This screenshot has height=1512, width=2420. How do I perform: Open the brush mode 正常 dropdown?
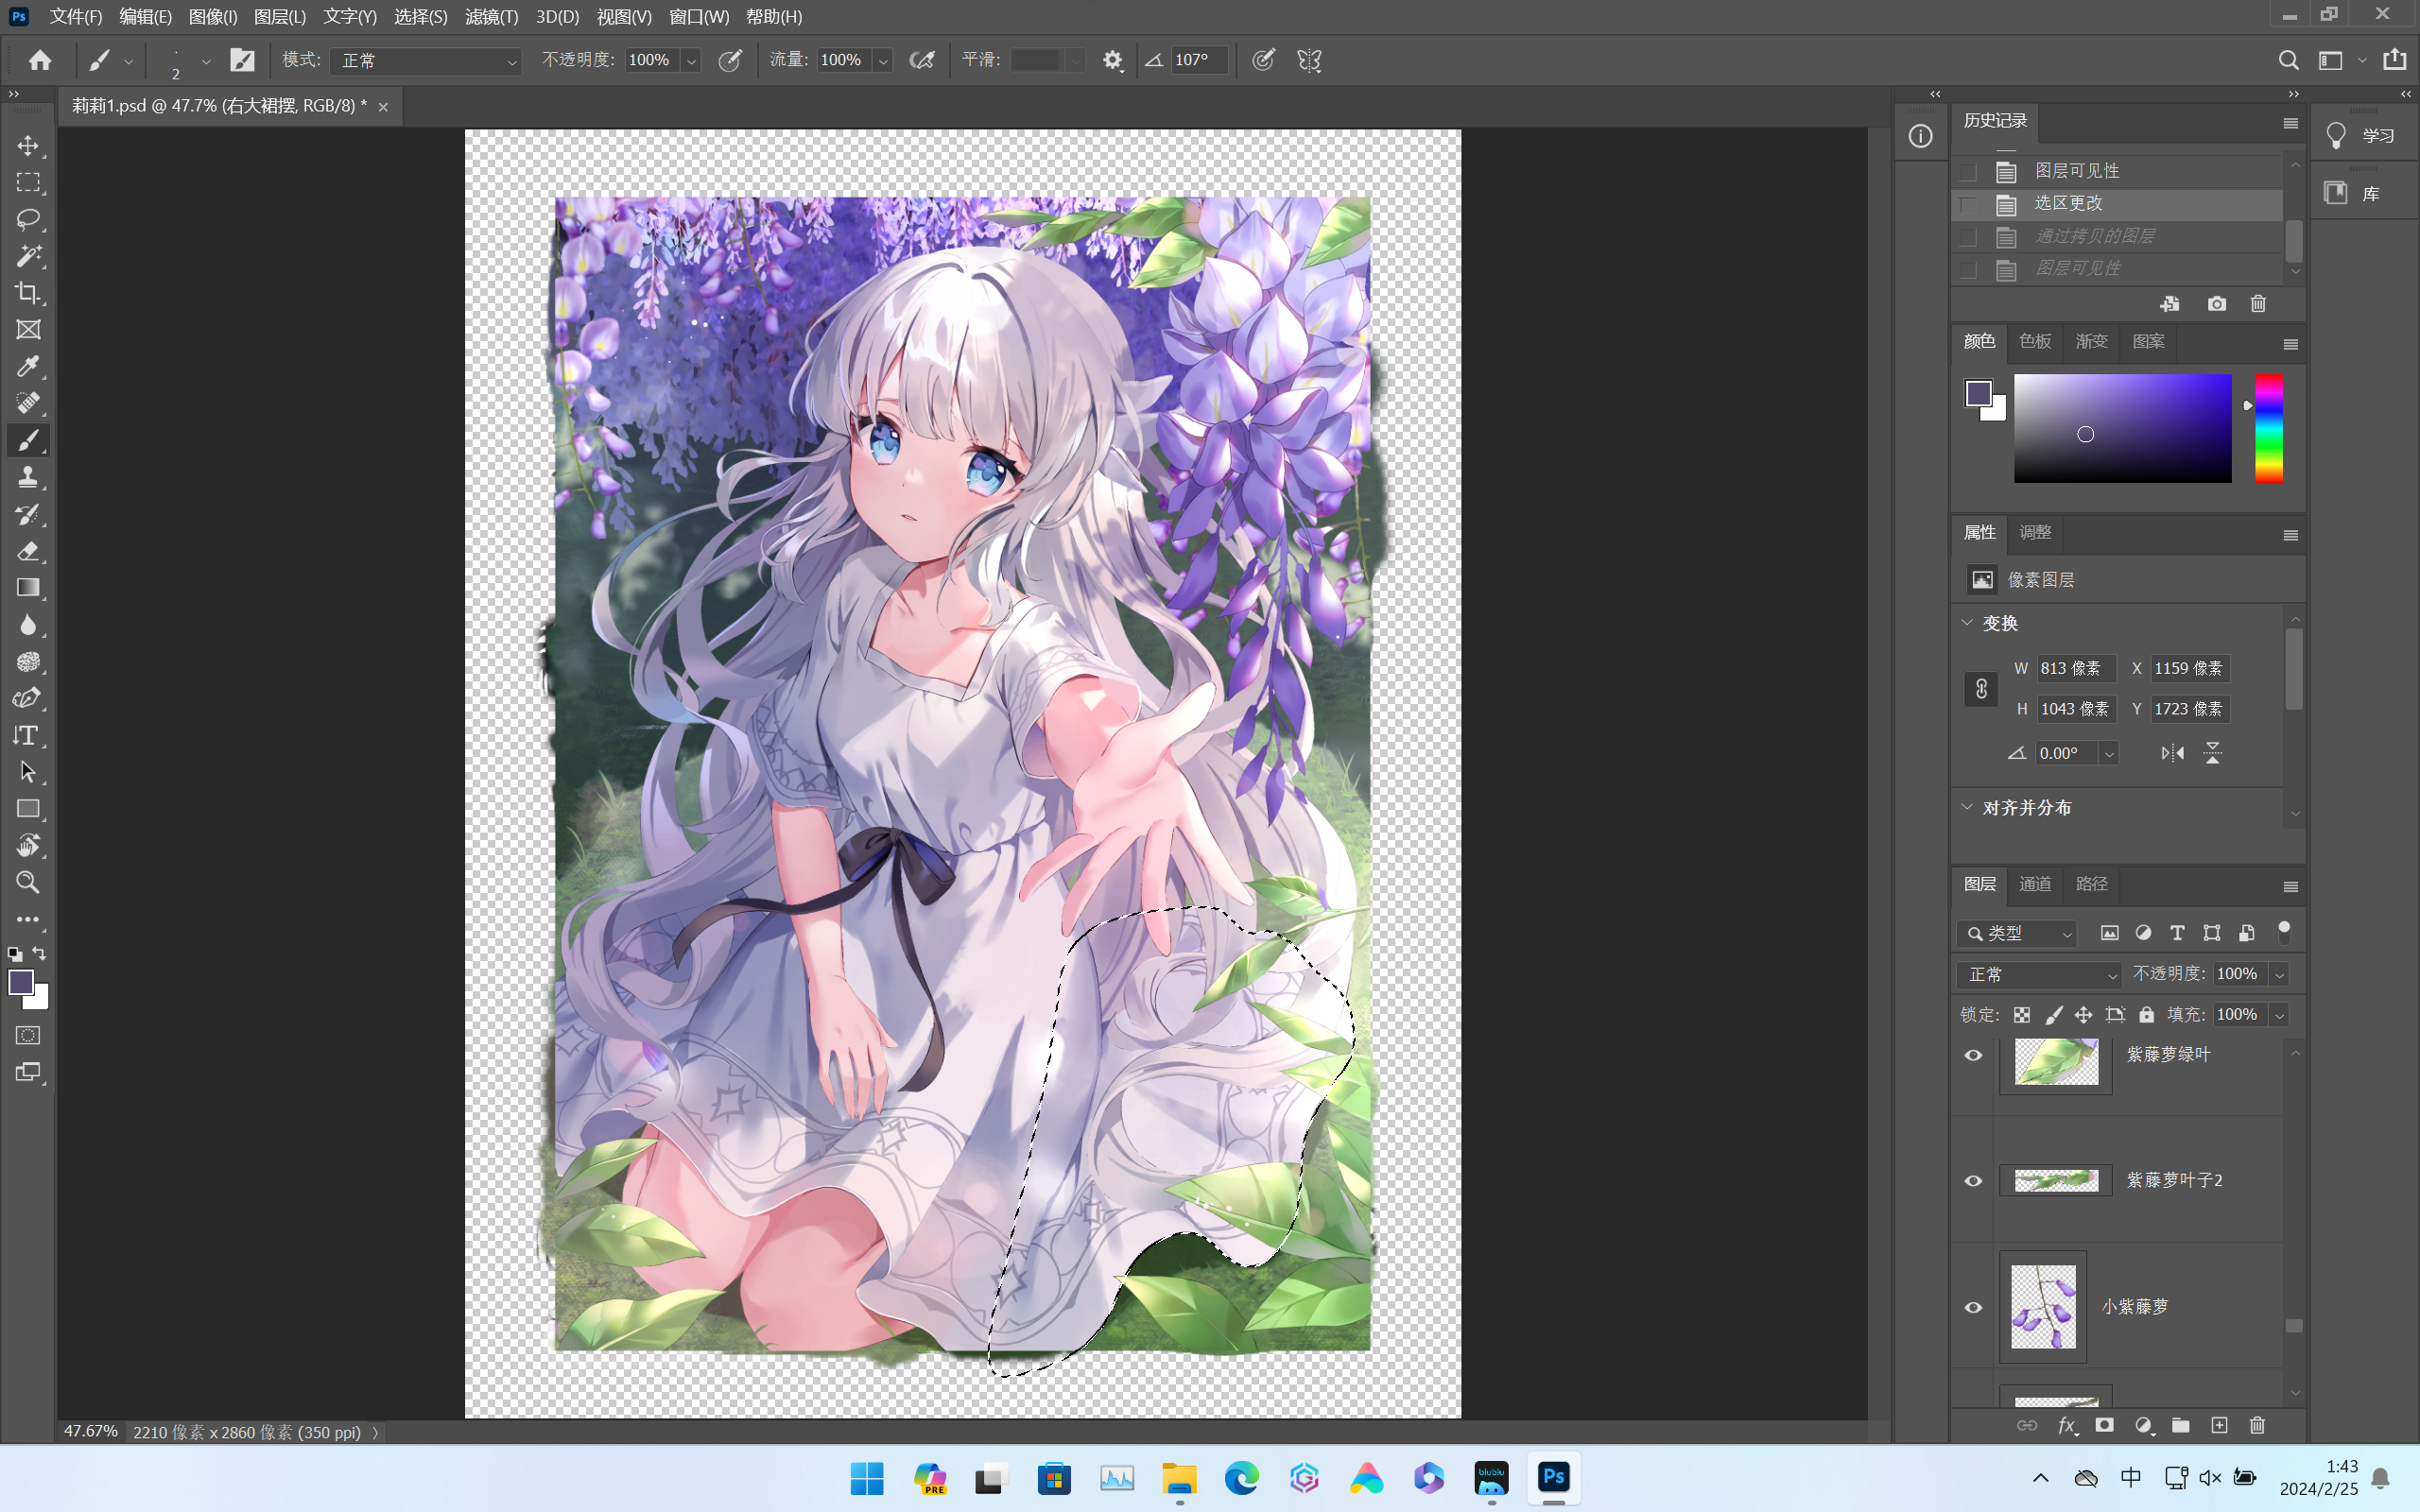click(428, 61)
